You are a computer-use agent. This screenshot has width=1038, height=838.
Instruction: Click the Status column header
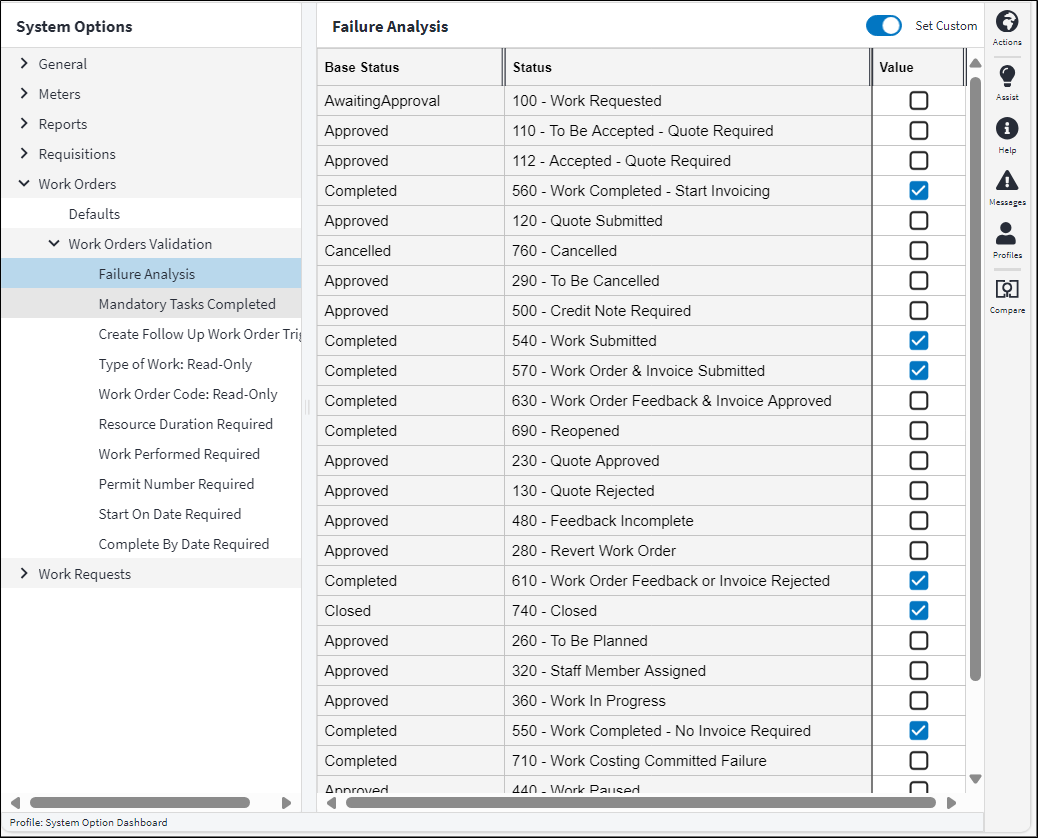pos(686,68)
